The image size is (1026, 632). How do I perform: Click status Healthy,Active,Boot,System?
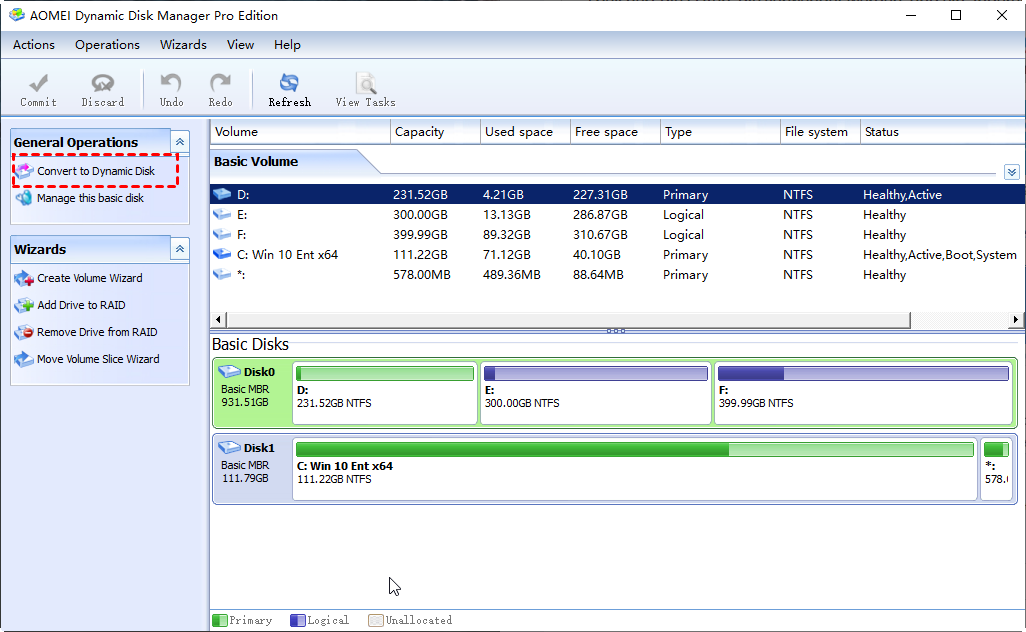(940, 255)
